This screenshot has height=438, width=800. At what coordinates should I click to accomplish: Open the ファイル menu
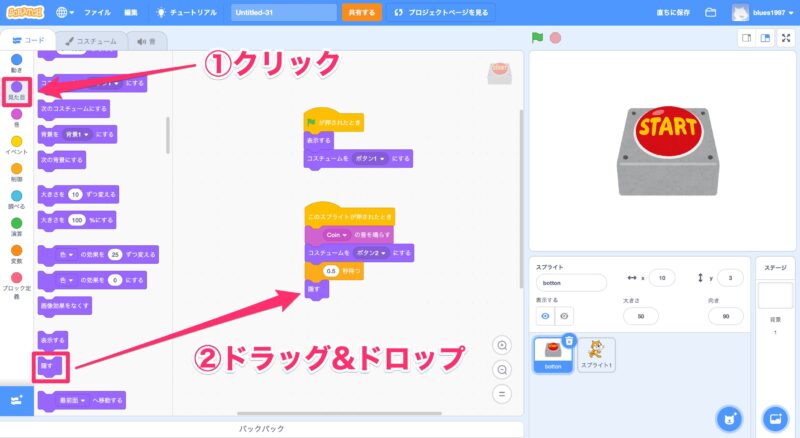(x=97, y=13)
